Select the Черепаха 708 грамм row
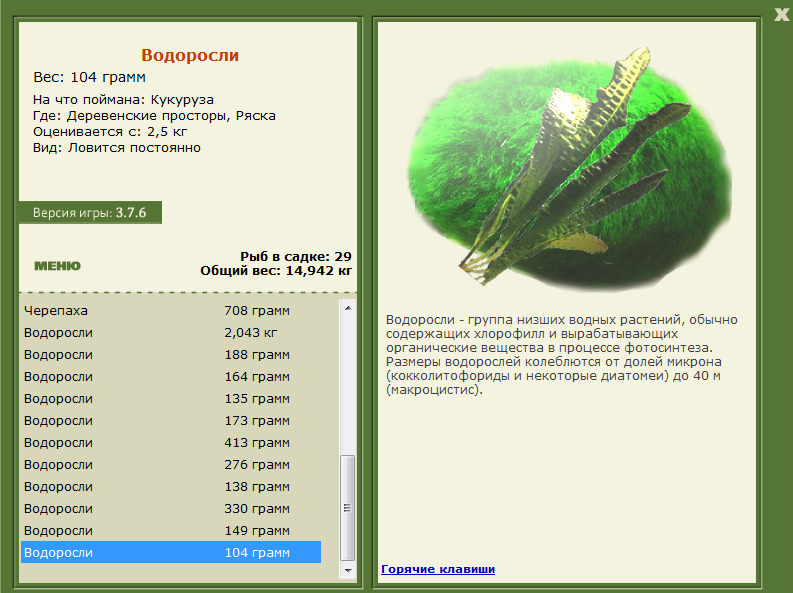 pyautogui.click(x=171, y=310)
